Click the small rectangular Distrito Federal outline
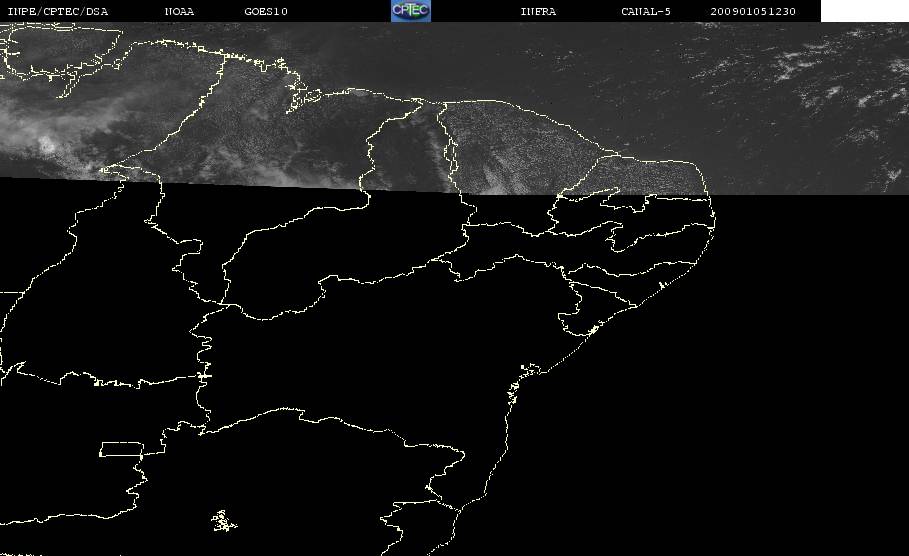The width and height of the screenshot is (909, 556). point(121,449)
